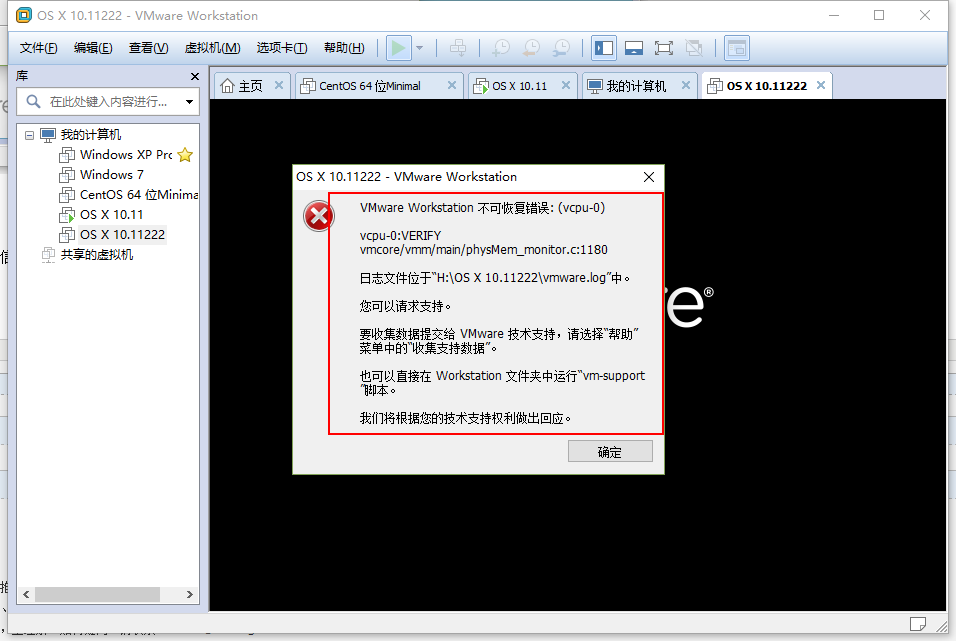Toggle the thumbnail bar toolbar icon
Screen dimensions: 956x641
coord(634,48)
